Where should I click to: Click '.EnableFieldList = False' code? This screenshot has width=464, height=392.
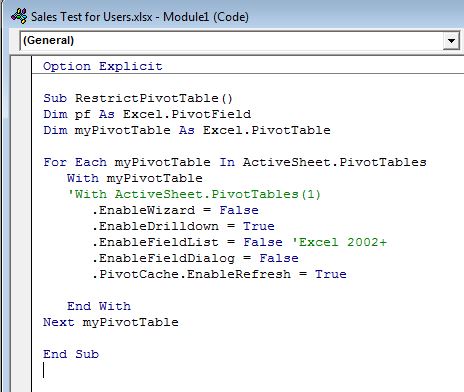187,242
